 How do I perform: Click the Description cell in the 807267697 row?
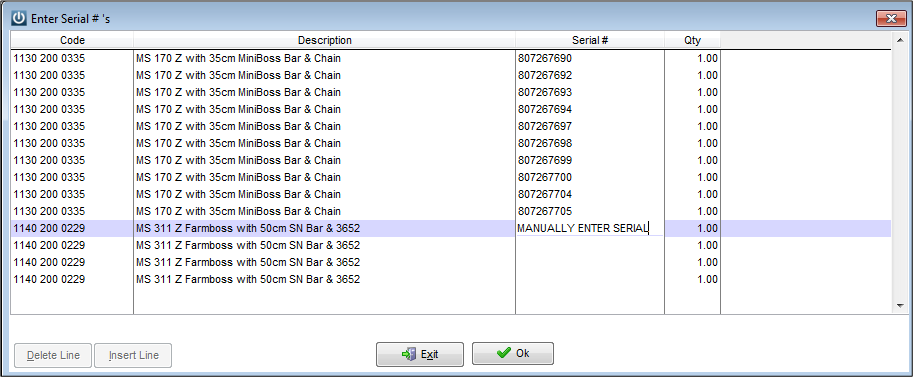[324, 126]
